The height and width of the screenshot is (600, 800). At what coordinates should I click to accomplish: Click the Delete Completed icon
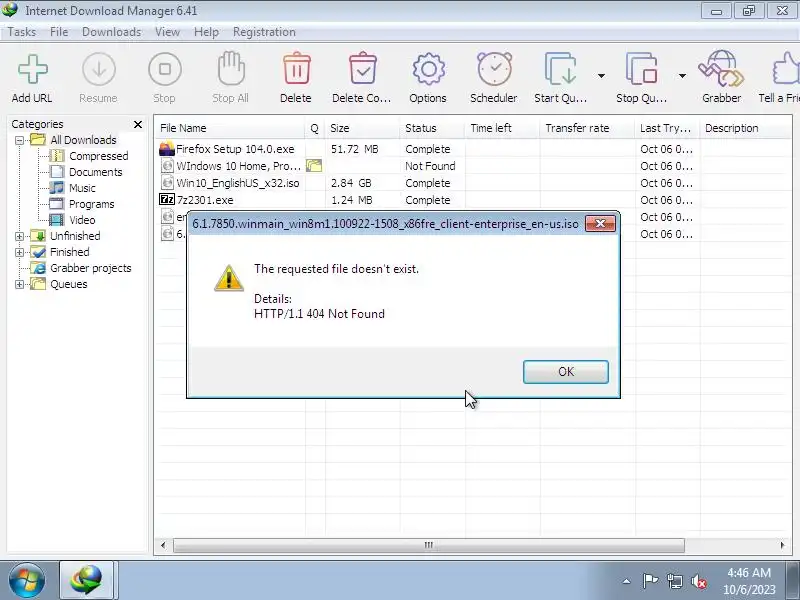click(362, 68)
